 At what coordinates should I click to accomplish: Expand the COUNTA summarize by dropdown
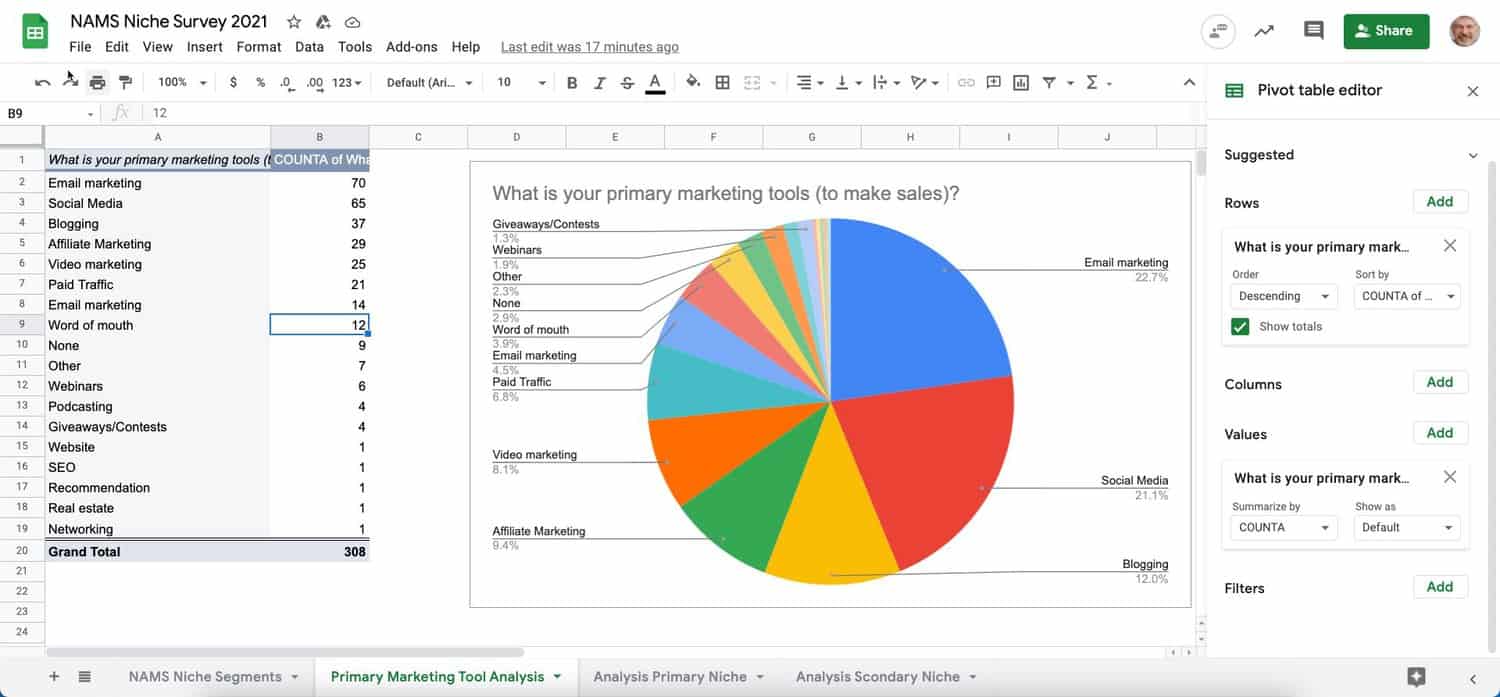[x=1283, y=527]
